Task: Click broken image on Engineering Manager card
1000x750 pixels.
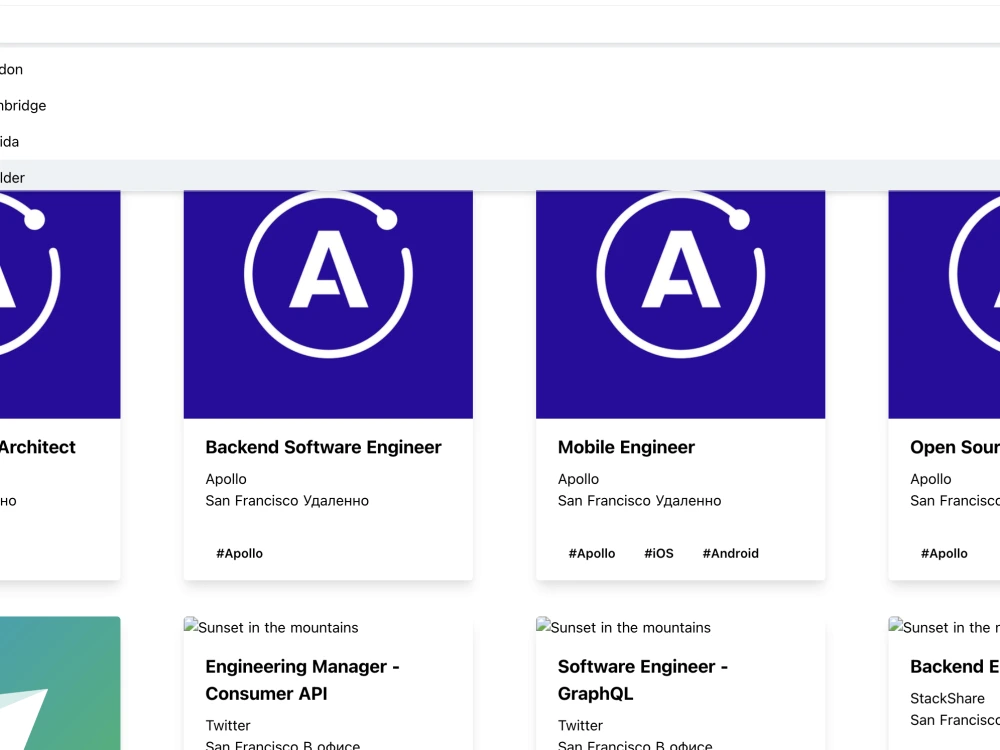Action: click(271, 628)
